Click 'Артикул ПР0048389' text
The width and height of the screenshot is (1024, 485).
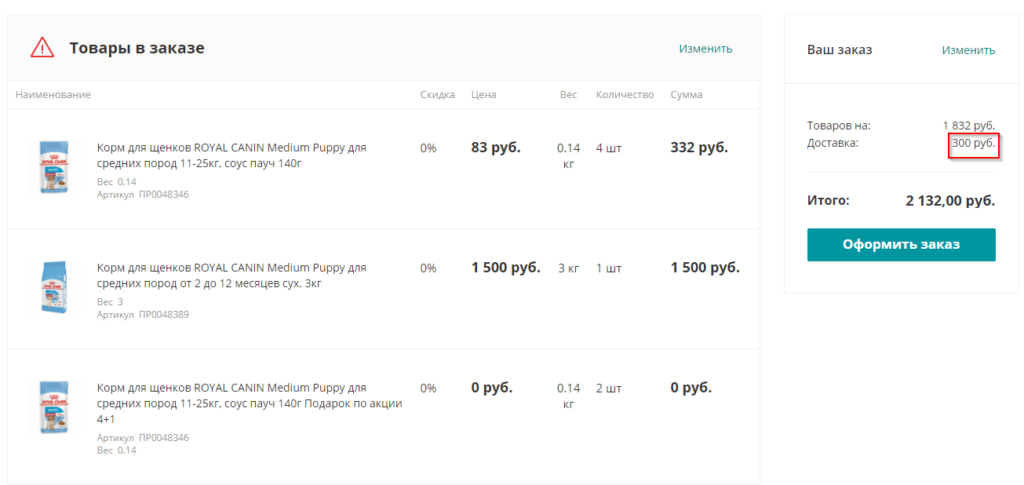click(143, 315)
